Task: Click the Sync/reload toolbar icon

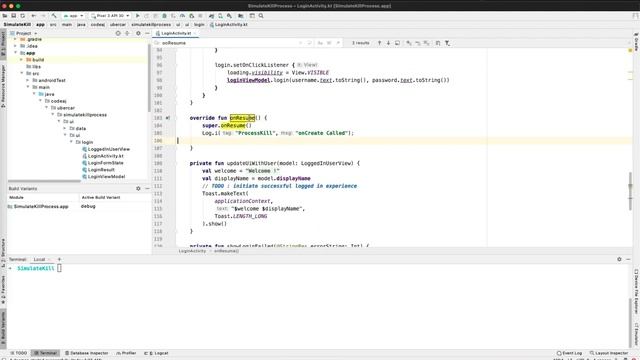Action: click(22, 16)
